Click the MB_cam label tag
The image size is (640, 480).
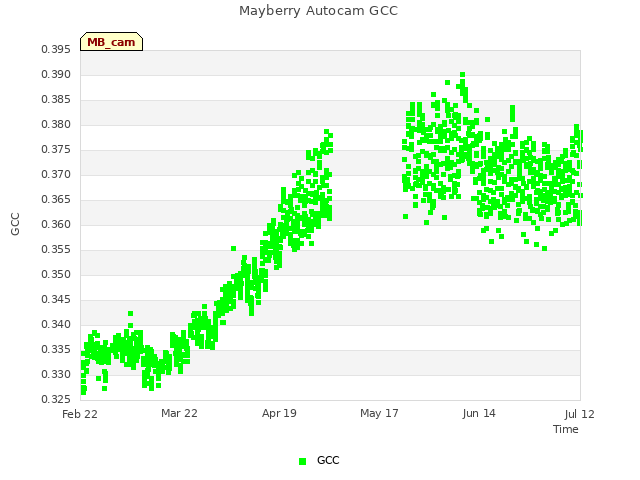tap(111, 42)
